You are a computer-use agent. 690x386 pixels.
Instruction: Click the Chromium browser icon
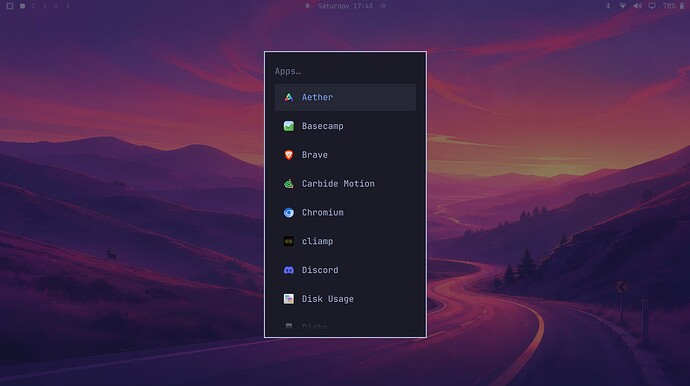click(x=289, y=213)
